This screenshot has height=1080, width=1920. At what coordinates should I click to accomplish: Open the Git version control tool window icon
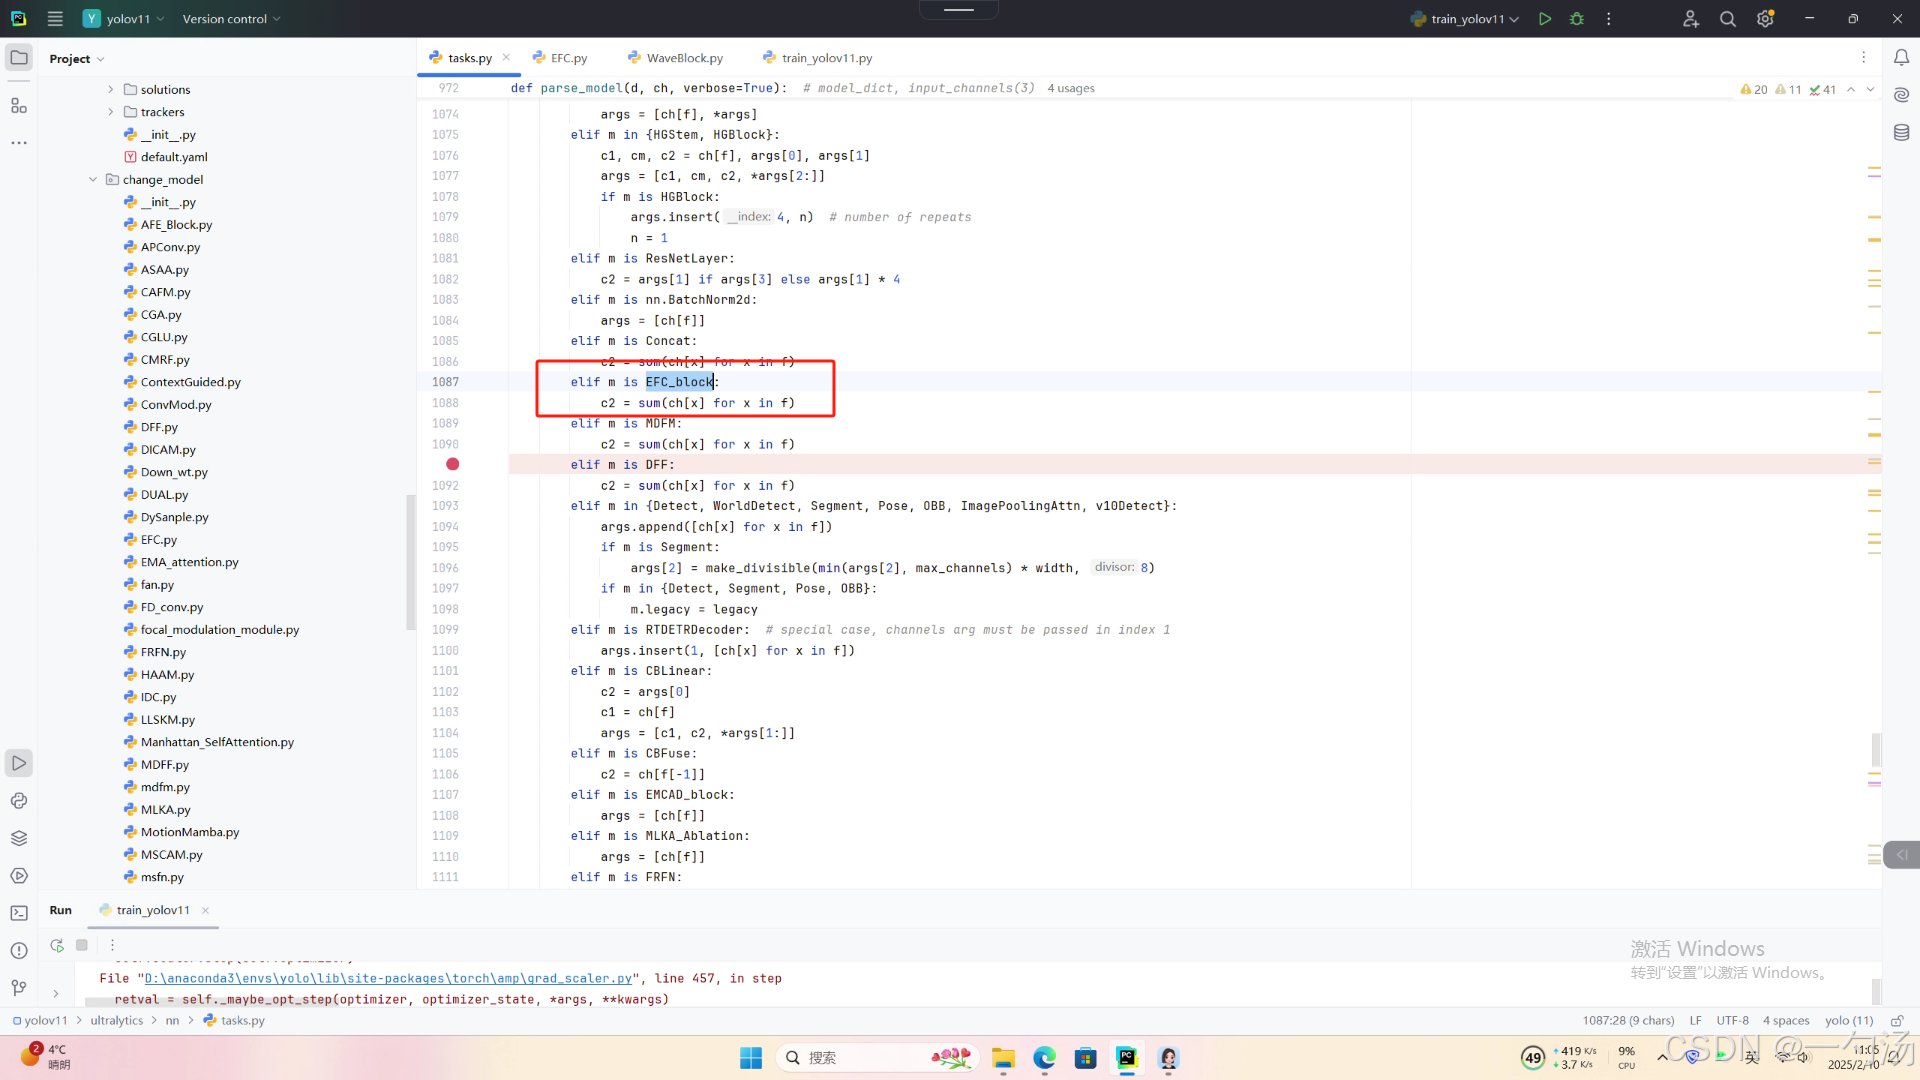coord(19,988)
